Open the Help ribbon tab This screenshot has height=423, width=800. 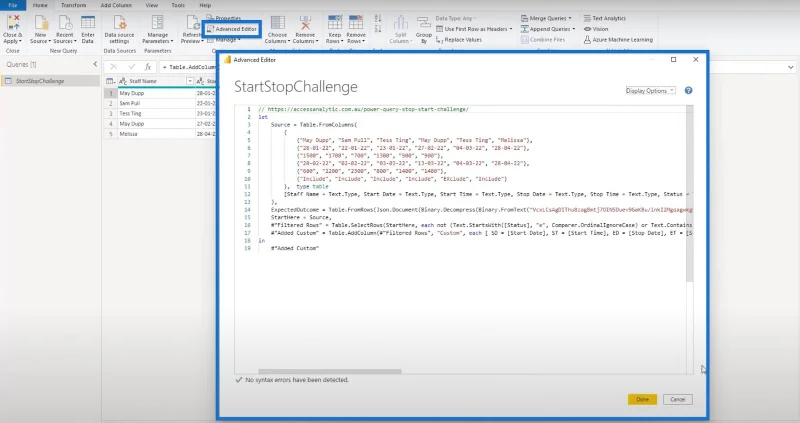point(205,5)
